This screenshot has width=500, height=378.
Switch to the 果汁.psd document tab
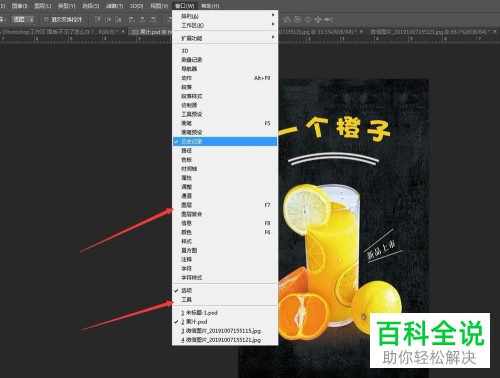point(150,32)
